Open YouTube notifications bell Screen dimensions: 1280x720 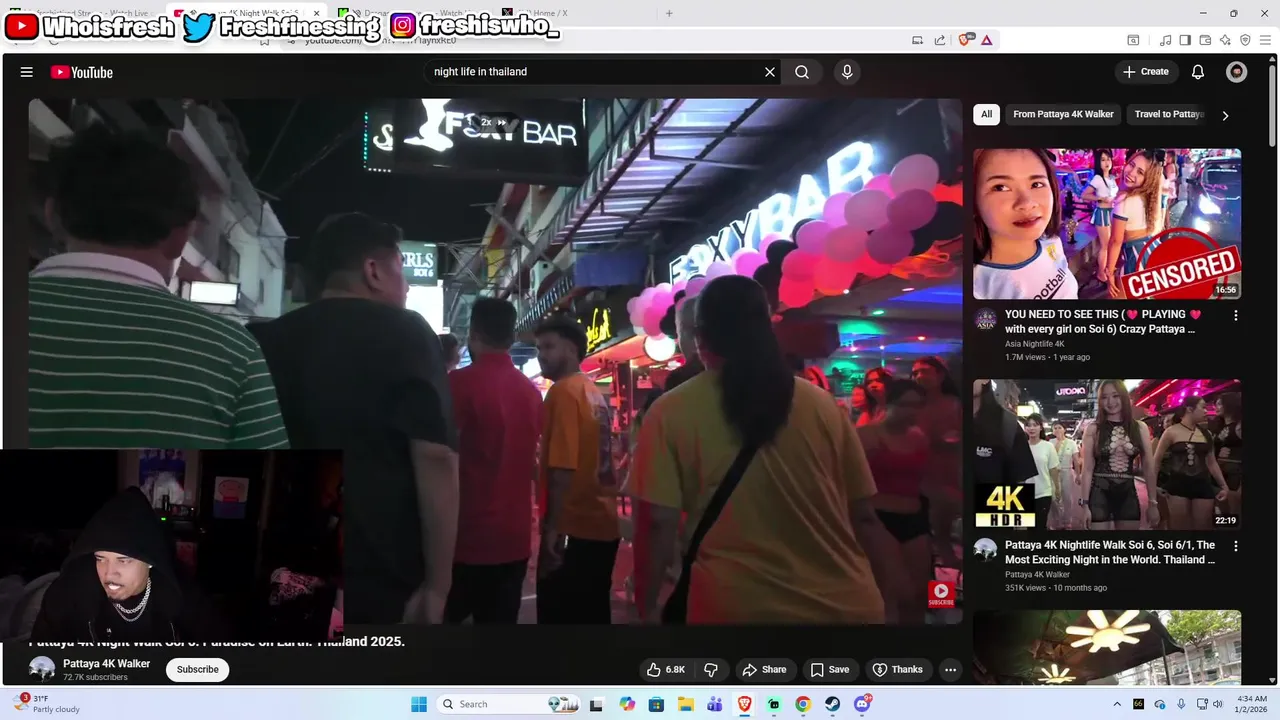(1198, 72)
